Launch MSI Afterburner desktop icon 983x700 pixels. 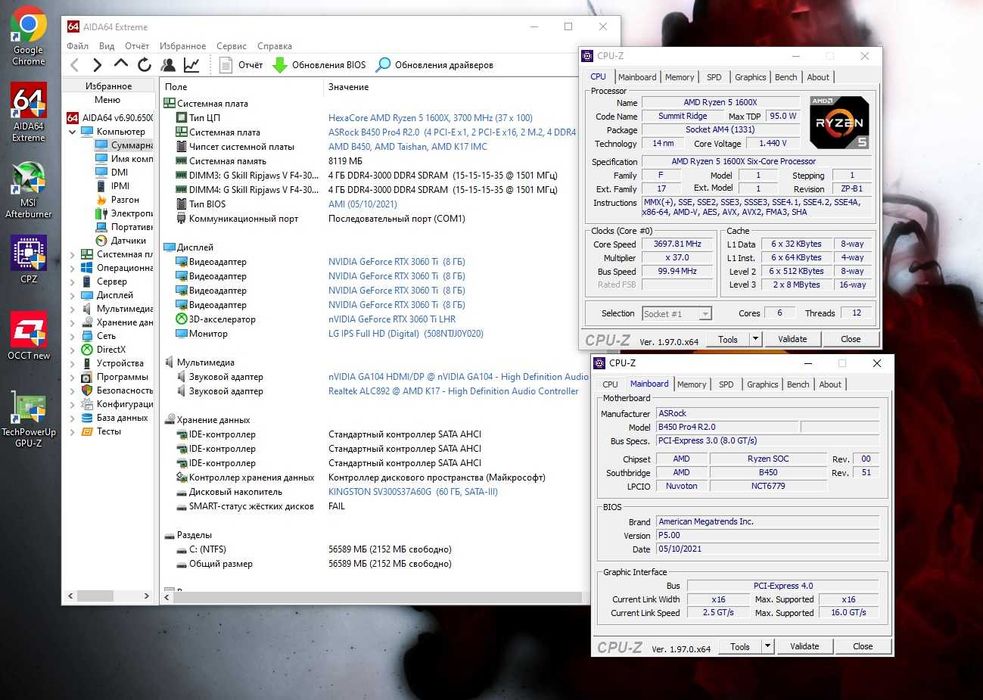point(29,190)
